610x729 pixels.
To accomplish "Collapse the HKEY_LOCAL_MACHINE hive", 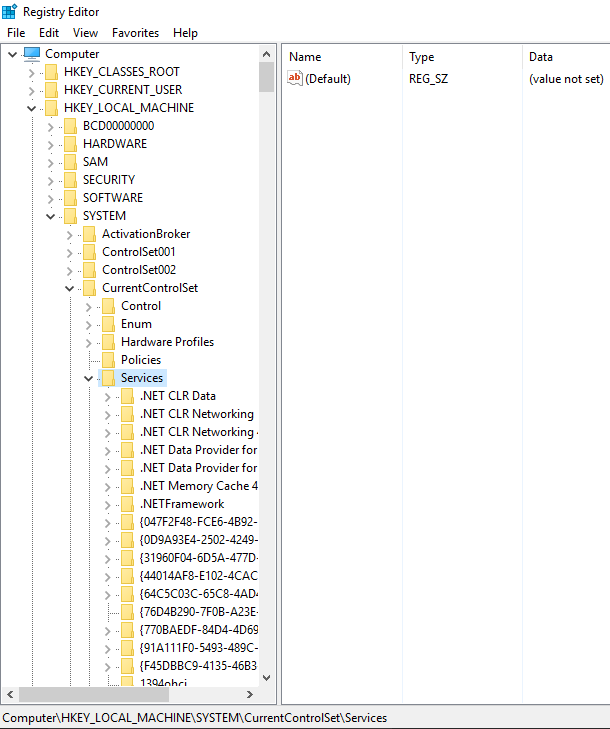I will [x=31, y=108].
